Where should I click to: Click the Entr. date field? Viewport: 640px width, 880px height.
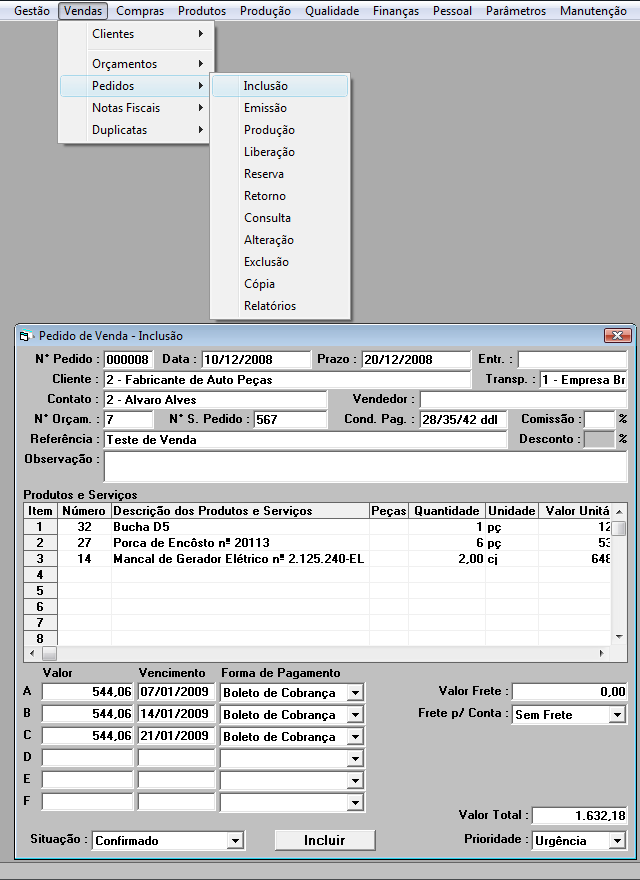572,359
